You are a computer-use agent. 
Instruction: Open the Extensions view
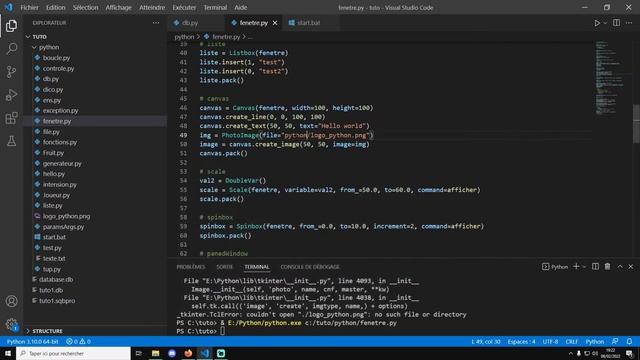click(x=11, y=118)
